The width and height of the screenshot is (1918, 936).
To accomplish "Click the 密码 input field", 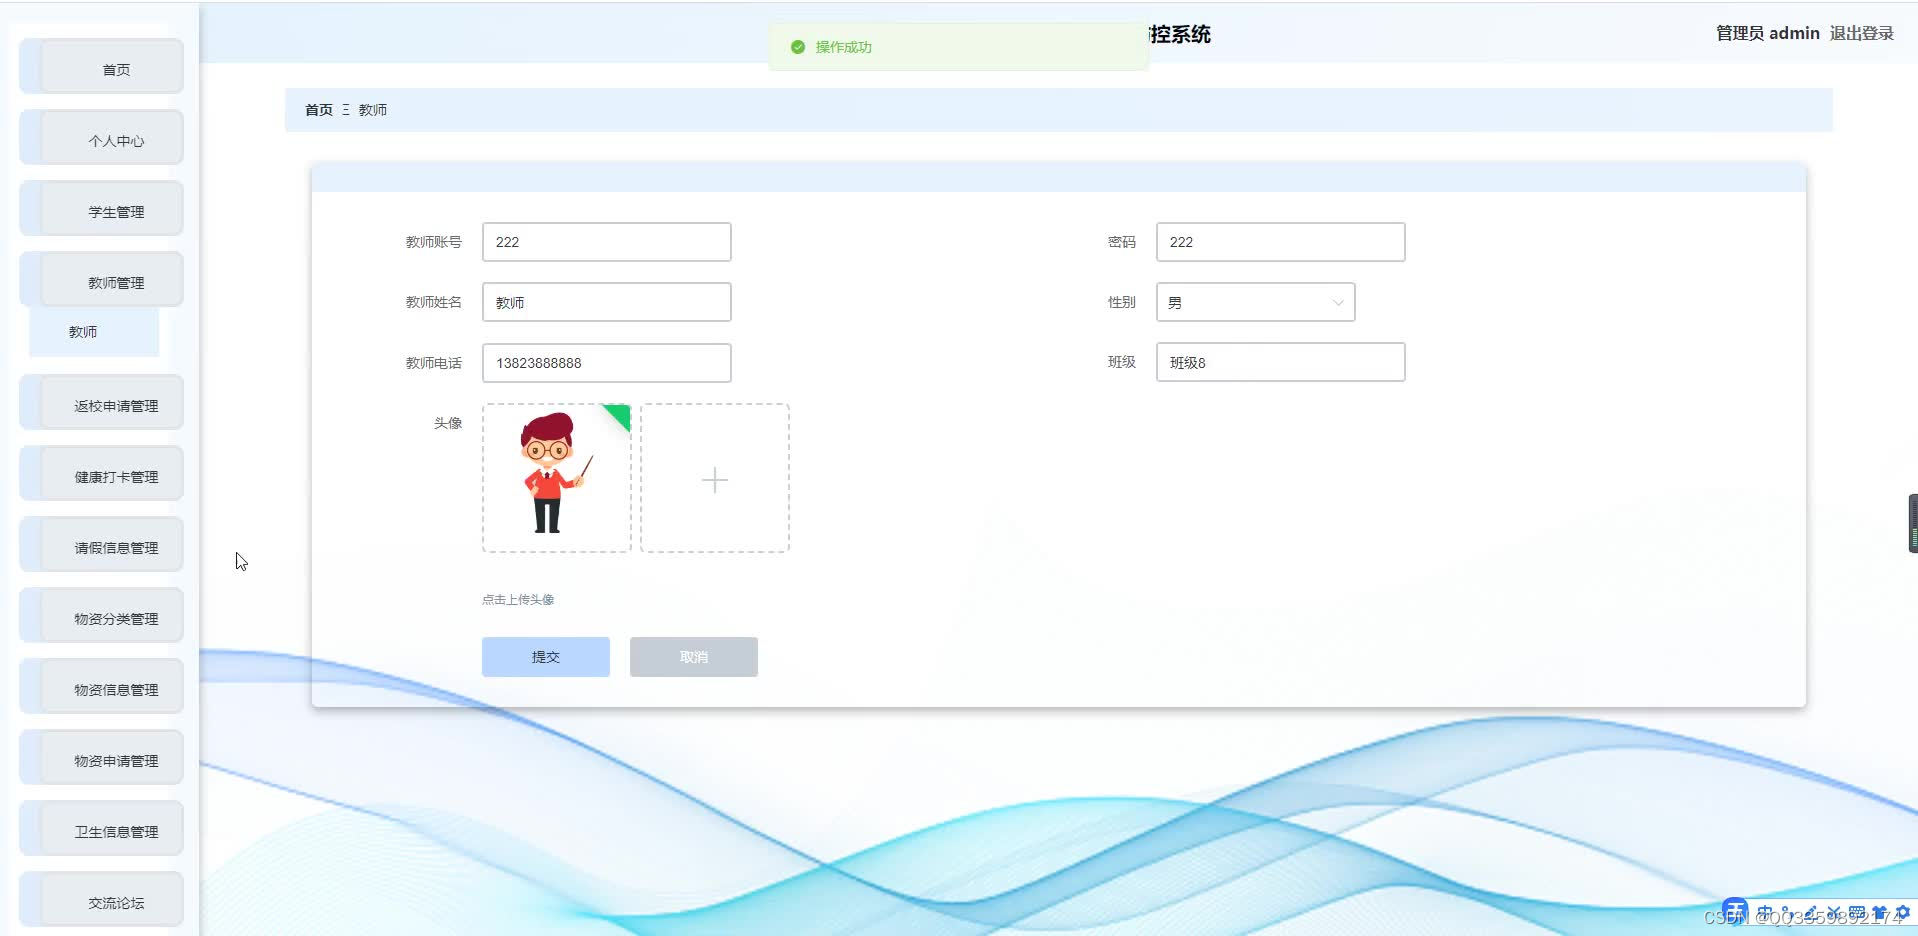I will coord(1281,242).
